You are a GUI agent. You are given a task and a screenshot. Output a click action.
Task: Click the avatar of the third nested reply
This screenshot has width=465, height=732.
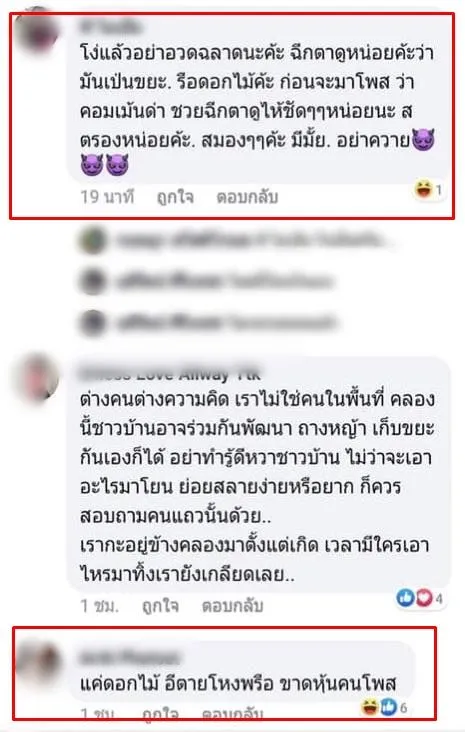92,323
